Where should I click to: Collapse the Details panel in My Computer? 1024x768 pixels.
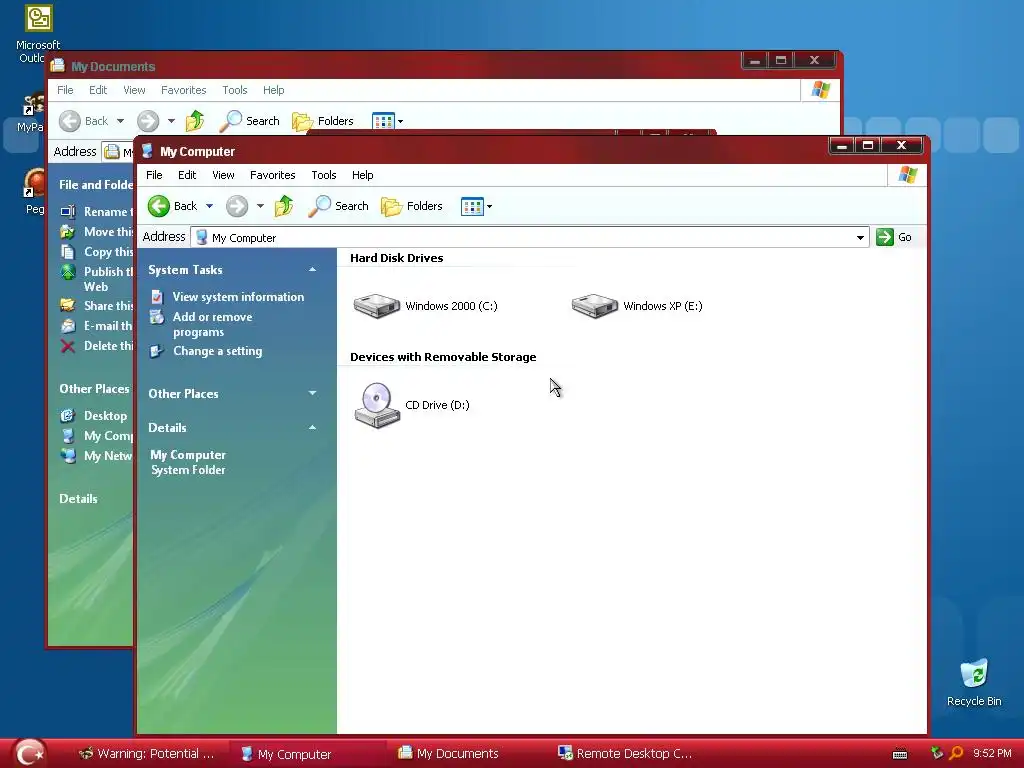(312, 428)
